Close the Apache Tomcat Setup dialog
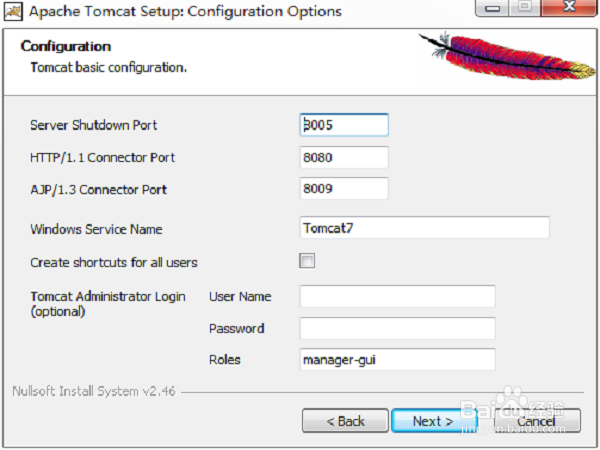 click(566, 11)
